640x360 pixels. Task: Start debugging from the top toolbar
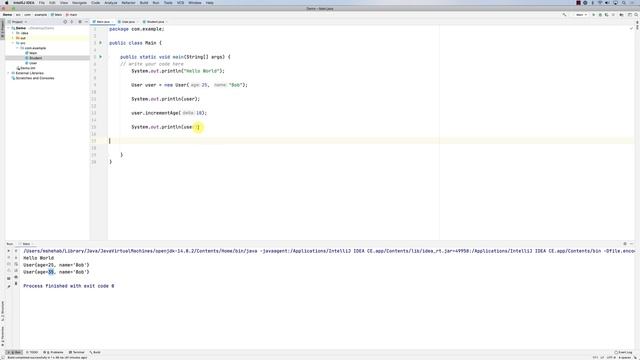pos(600,15)
